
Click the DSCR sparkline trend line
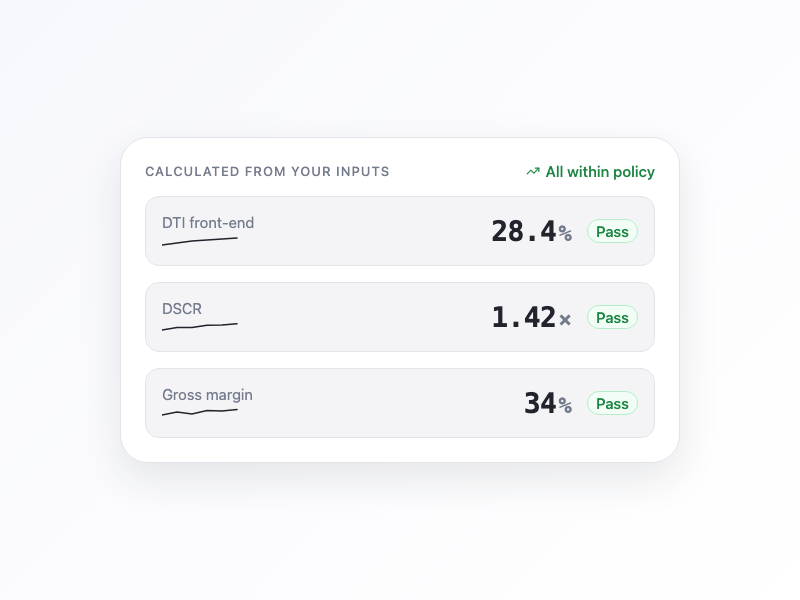pos(200,326)
